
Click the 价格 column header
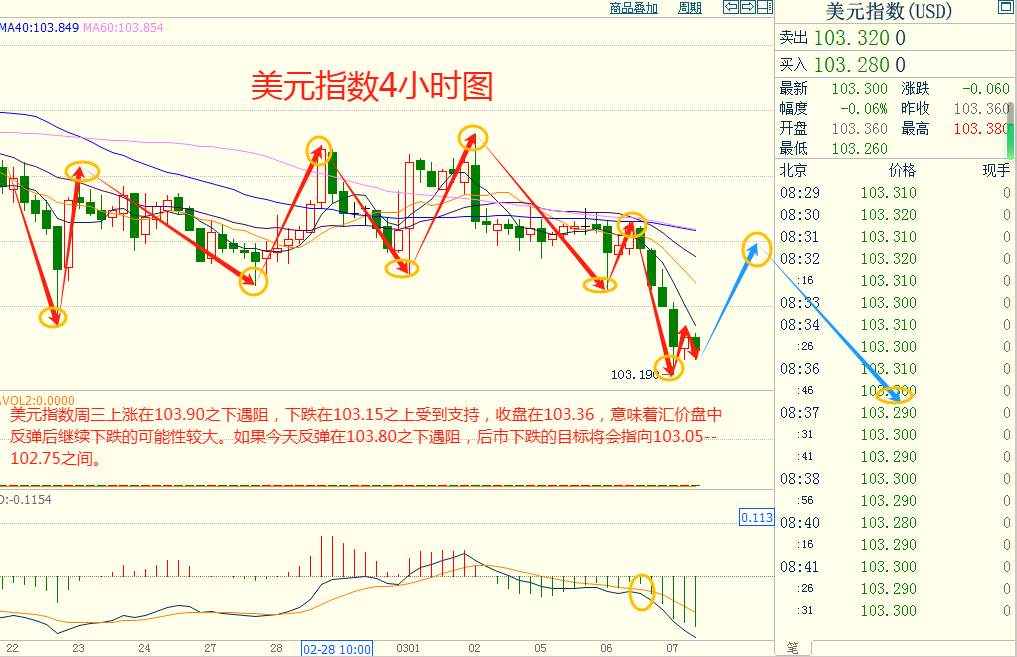click(902, 171)
